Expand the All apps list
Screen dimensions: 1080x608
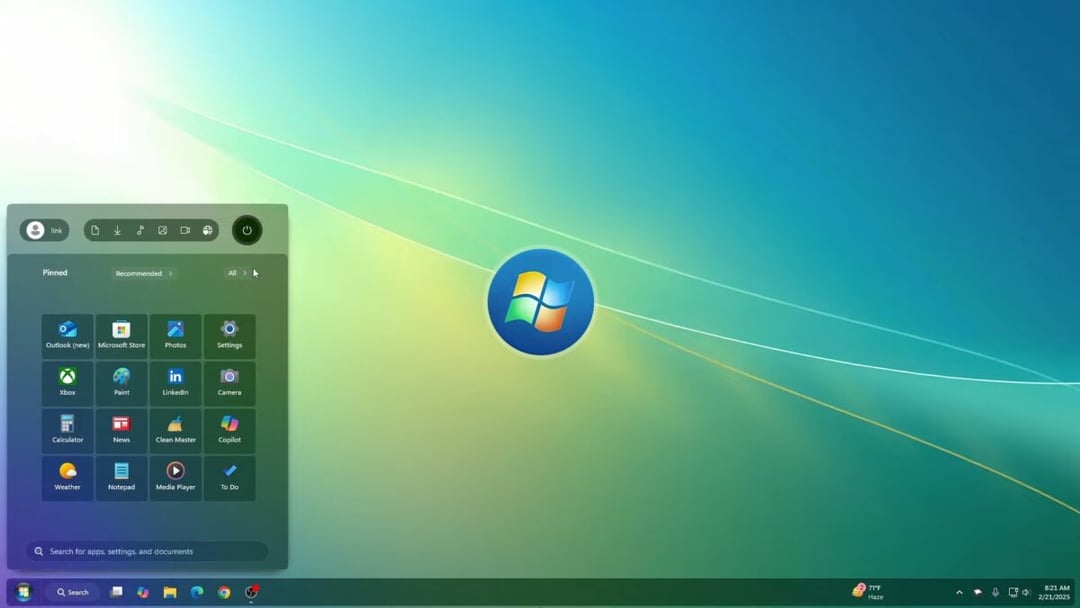[x=235, y=272]
